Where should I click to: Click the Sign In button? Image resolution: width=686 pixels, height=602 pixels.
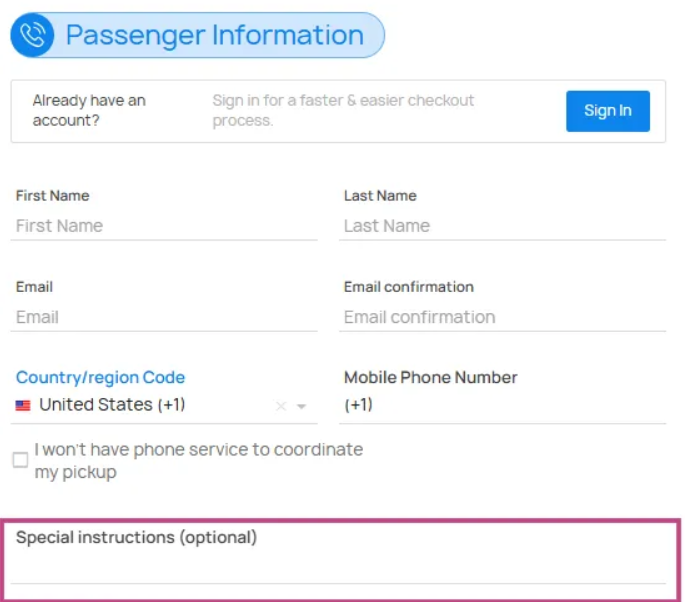pyautogui.click(x=608, y=111)
